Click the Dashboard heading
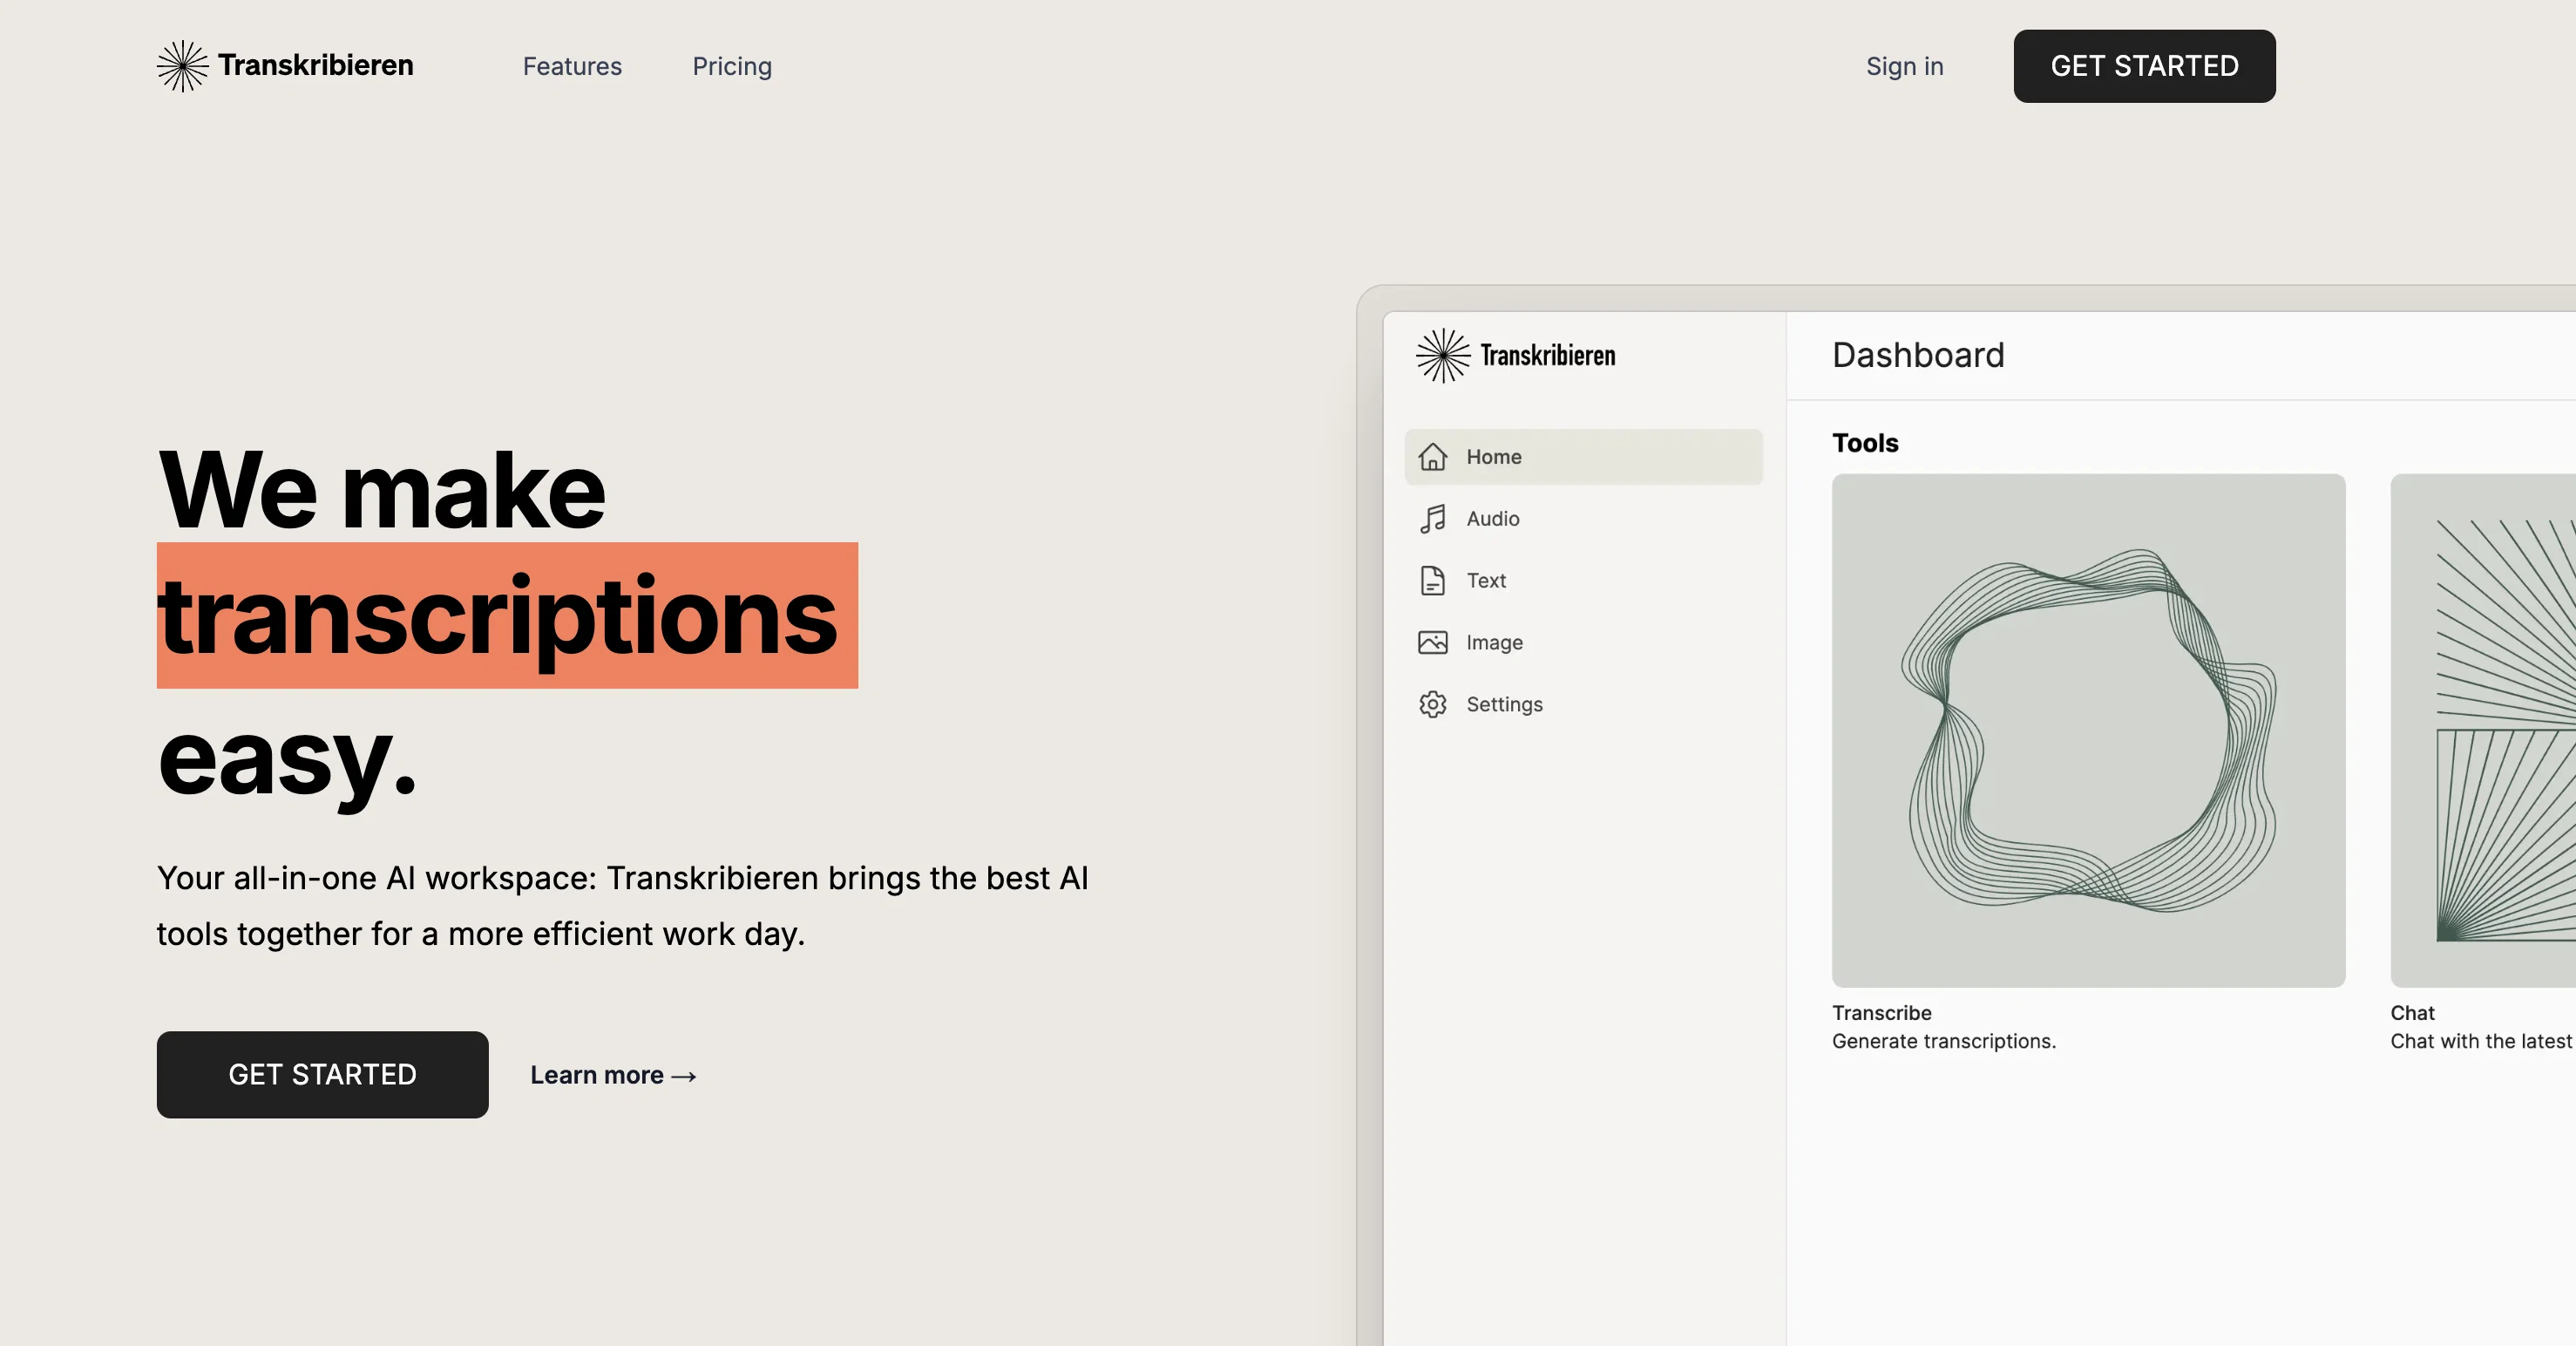 coord(1918,356)
